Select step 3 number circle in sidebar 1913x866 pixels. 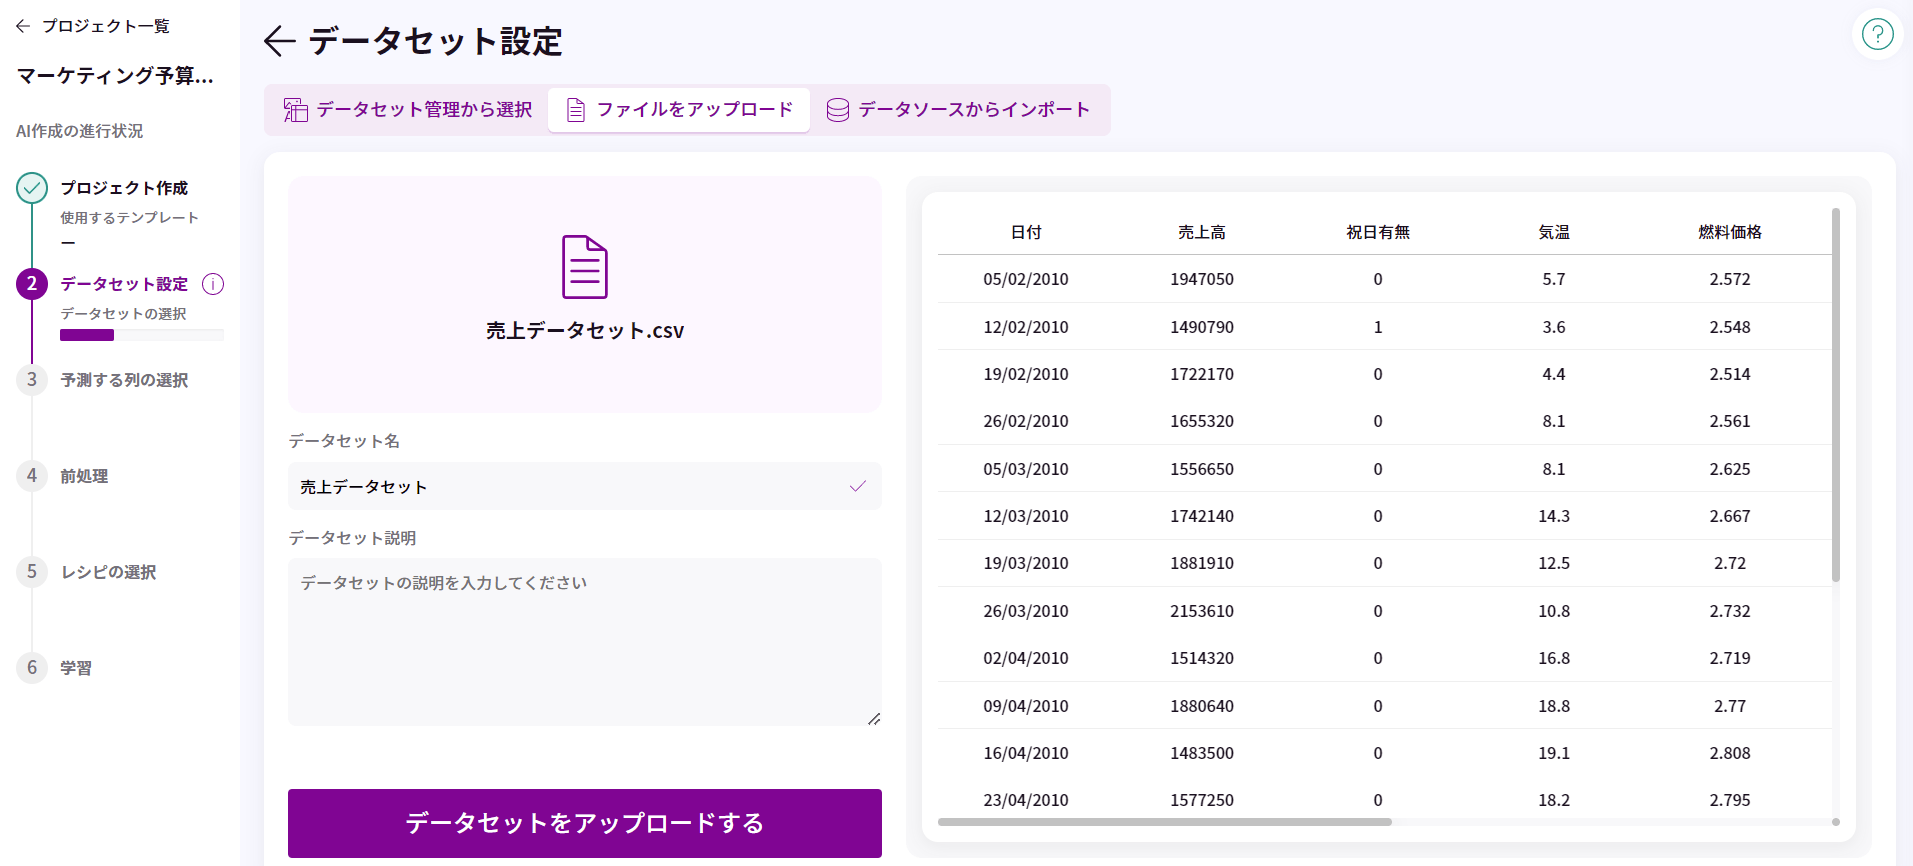32,380
